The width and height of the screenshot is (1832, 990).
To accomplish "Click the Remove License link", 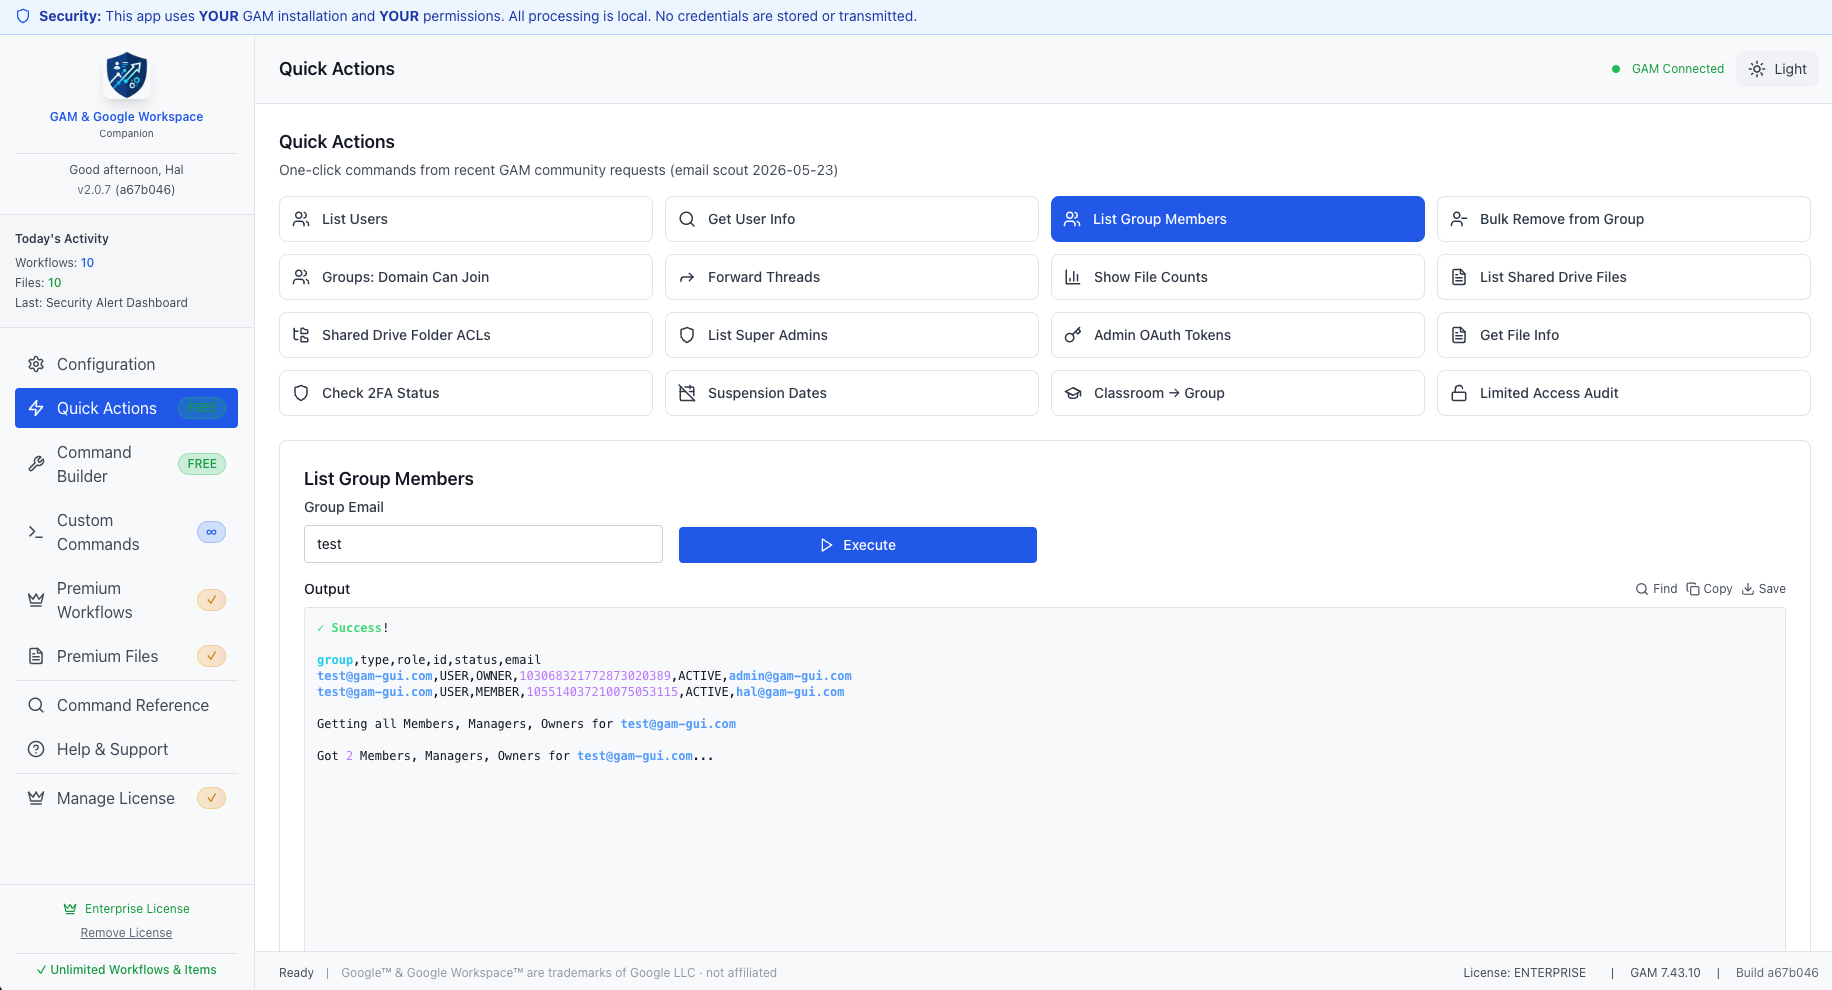I will click(126, 933).
